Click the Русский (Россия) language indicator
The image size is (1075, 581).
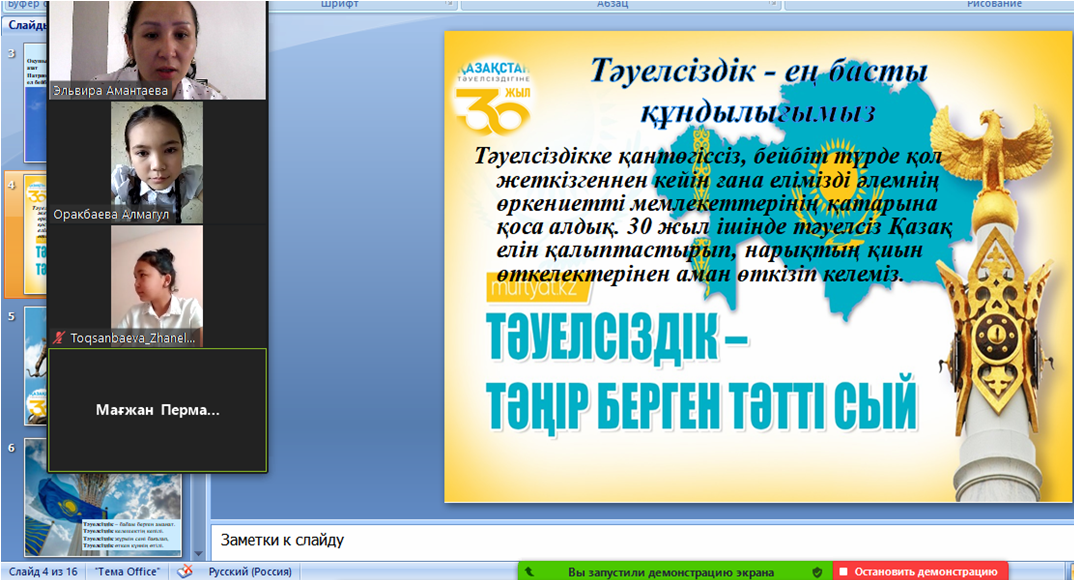coord(249,572)
